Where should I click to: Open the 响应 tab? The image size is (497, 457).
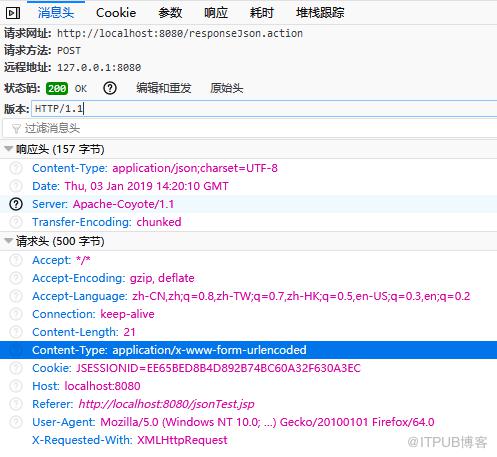(216, 13)
